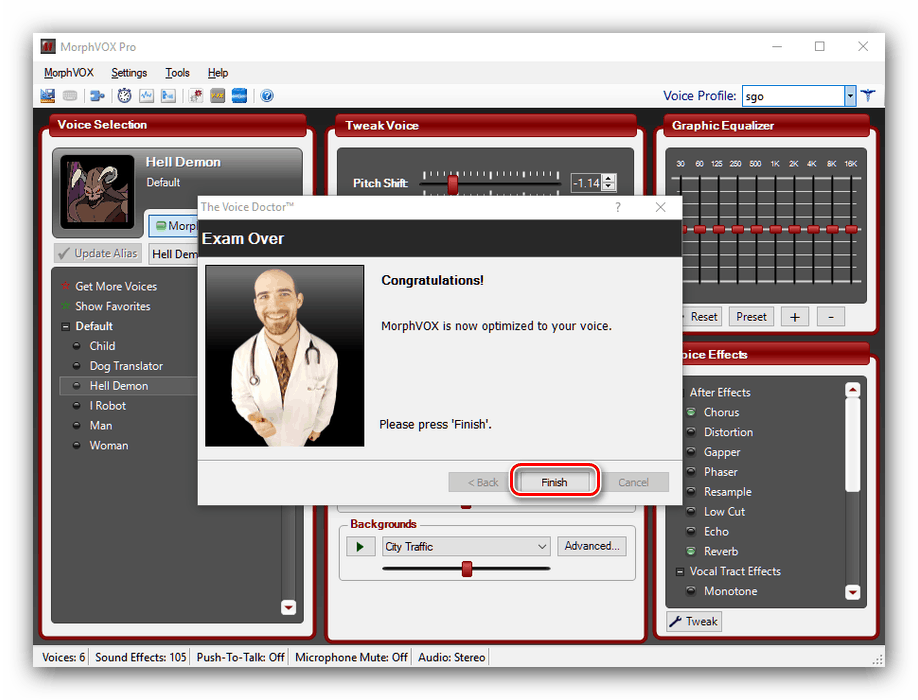
Task: Click the waveform sound effects toolbar icon
Action: click(x=146, y=95)
